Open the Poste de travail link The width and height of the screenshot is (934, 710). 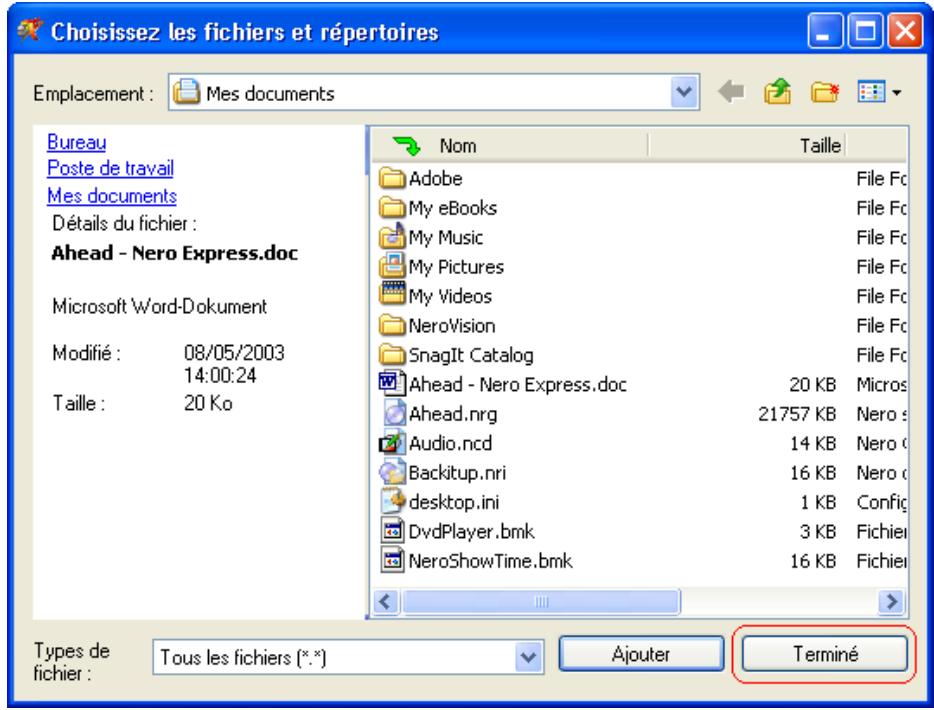(x=110, y=168)
